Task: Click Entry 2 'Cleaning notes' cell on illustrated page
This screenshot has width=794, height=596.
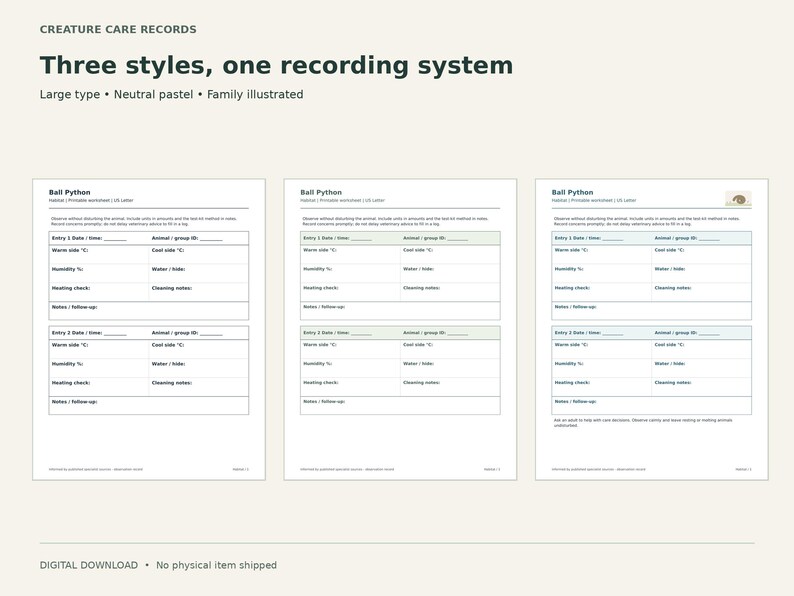Action: tap(701, 387)
